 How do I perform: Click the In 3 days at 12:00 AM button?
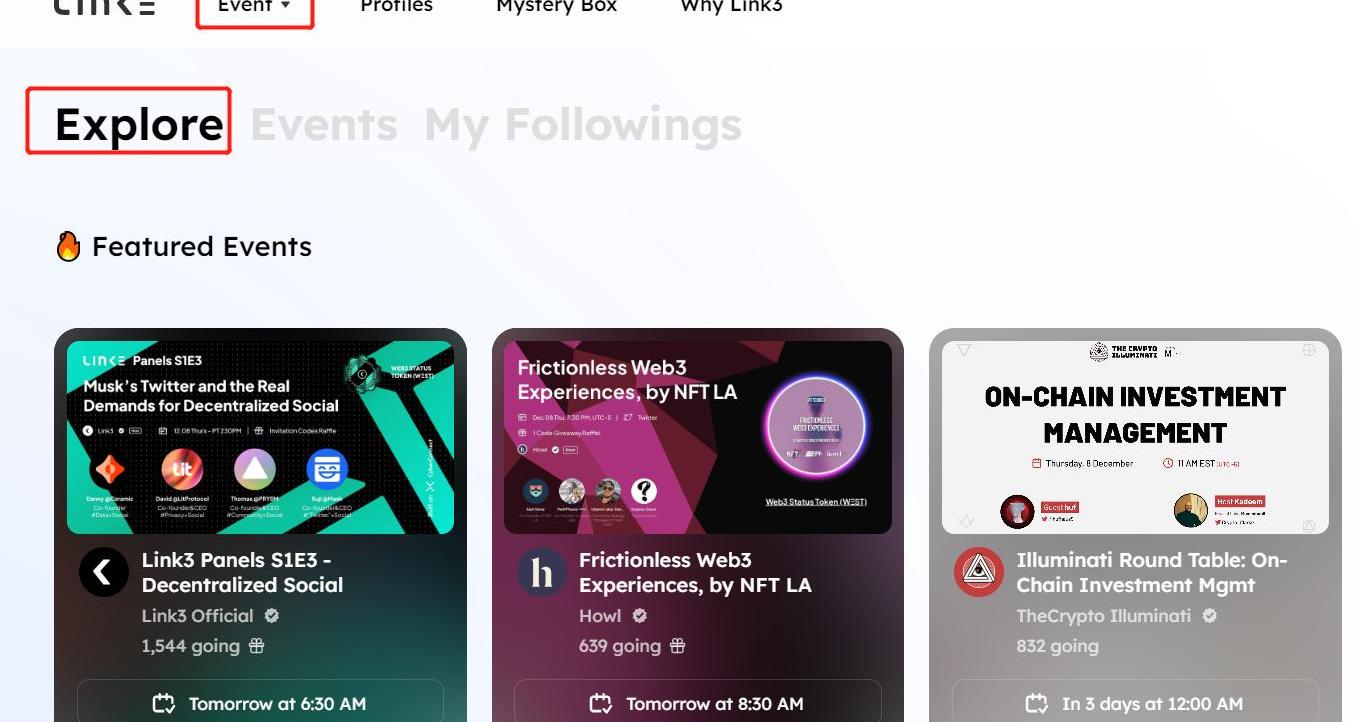tap(1135, 701)
